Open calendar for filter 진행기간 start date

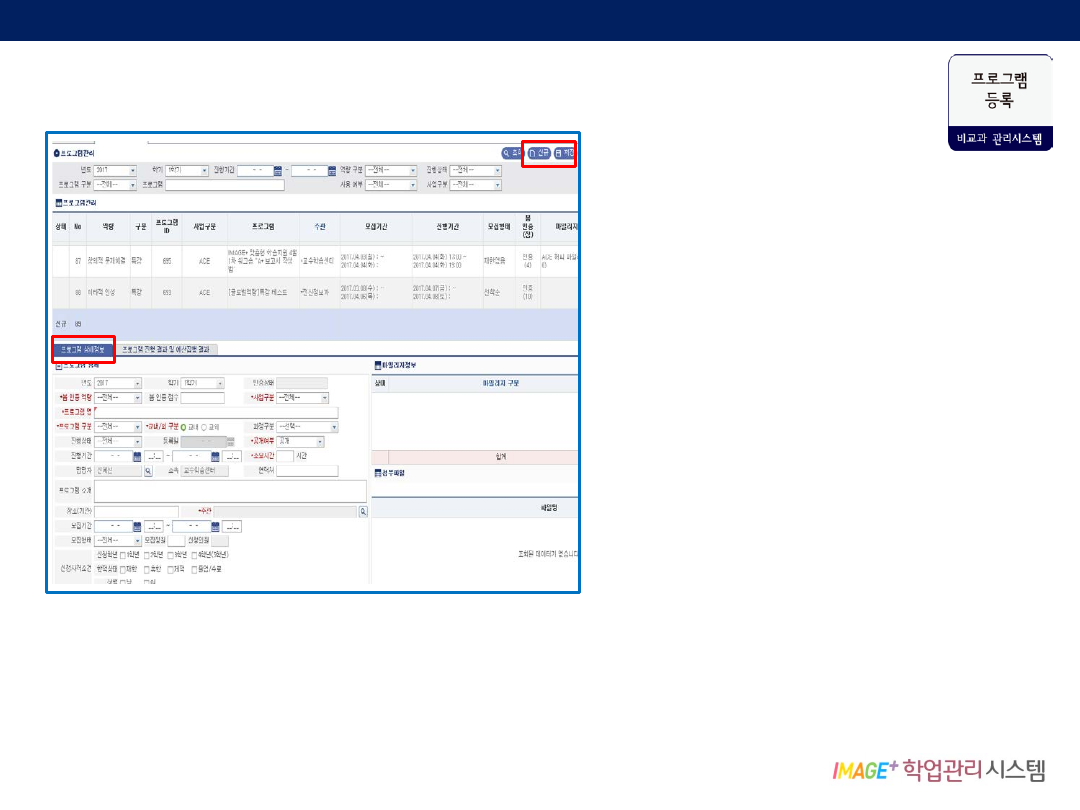pos(279,171)
